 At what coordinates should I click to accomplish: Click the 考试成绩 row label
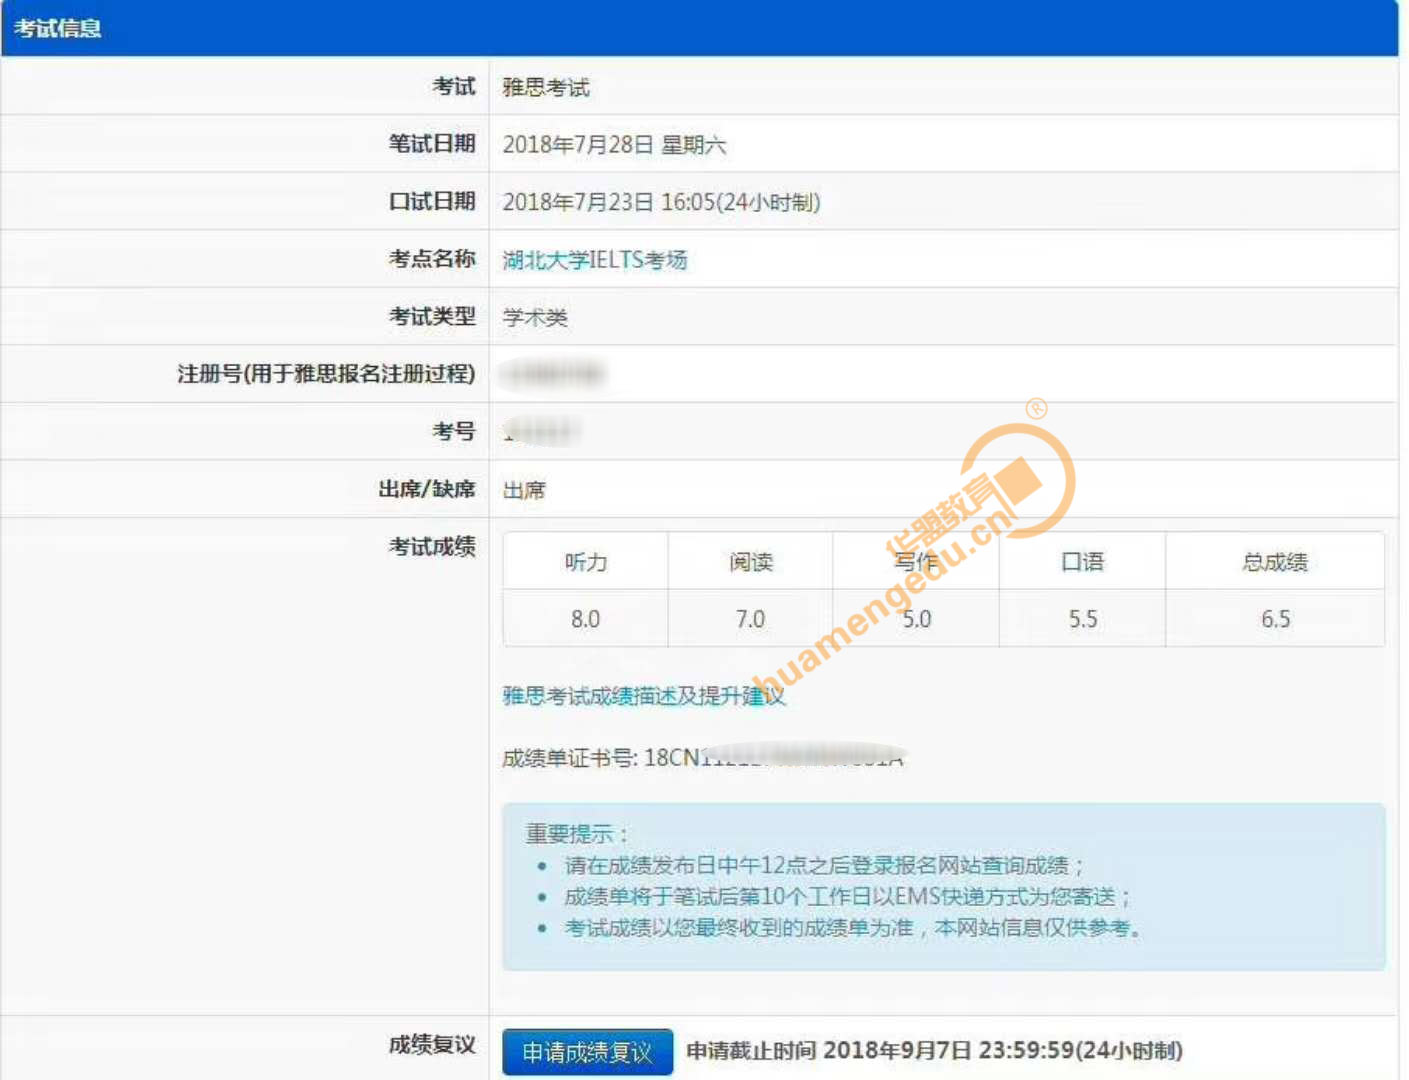coord(432,546)
